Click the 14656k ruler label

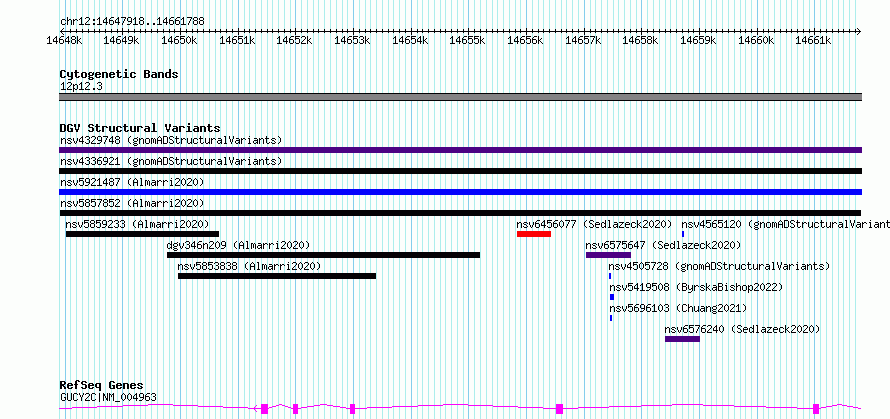pos(526,40)
